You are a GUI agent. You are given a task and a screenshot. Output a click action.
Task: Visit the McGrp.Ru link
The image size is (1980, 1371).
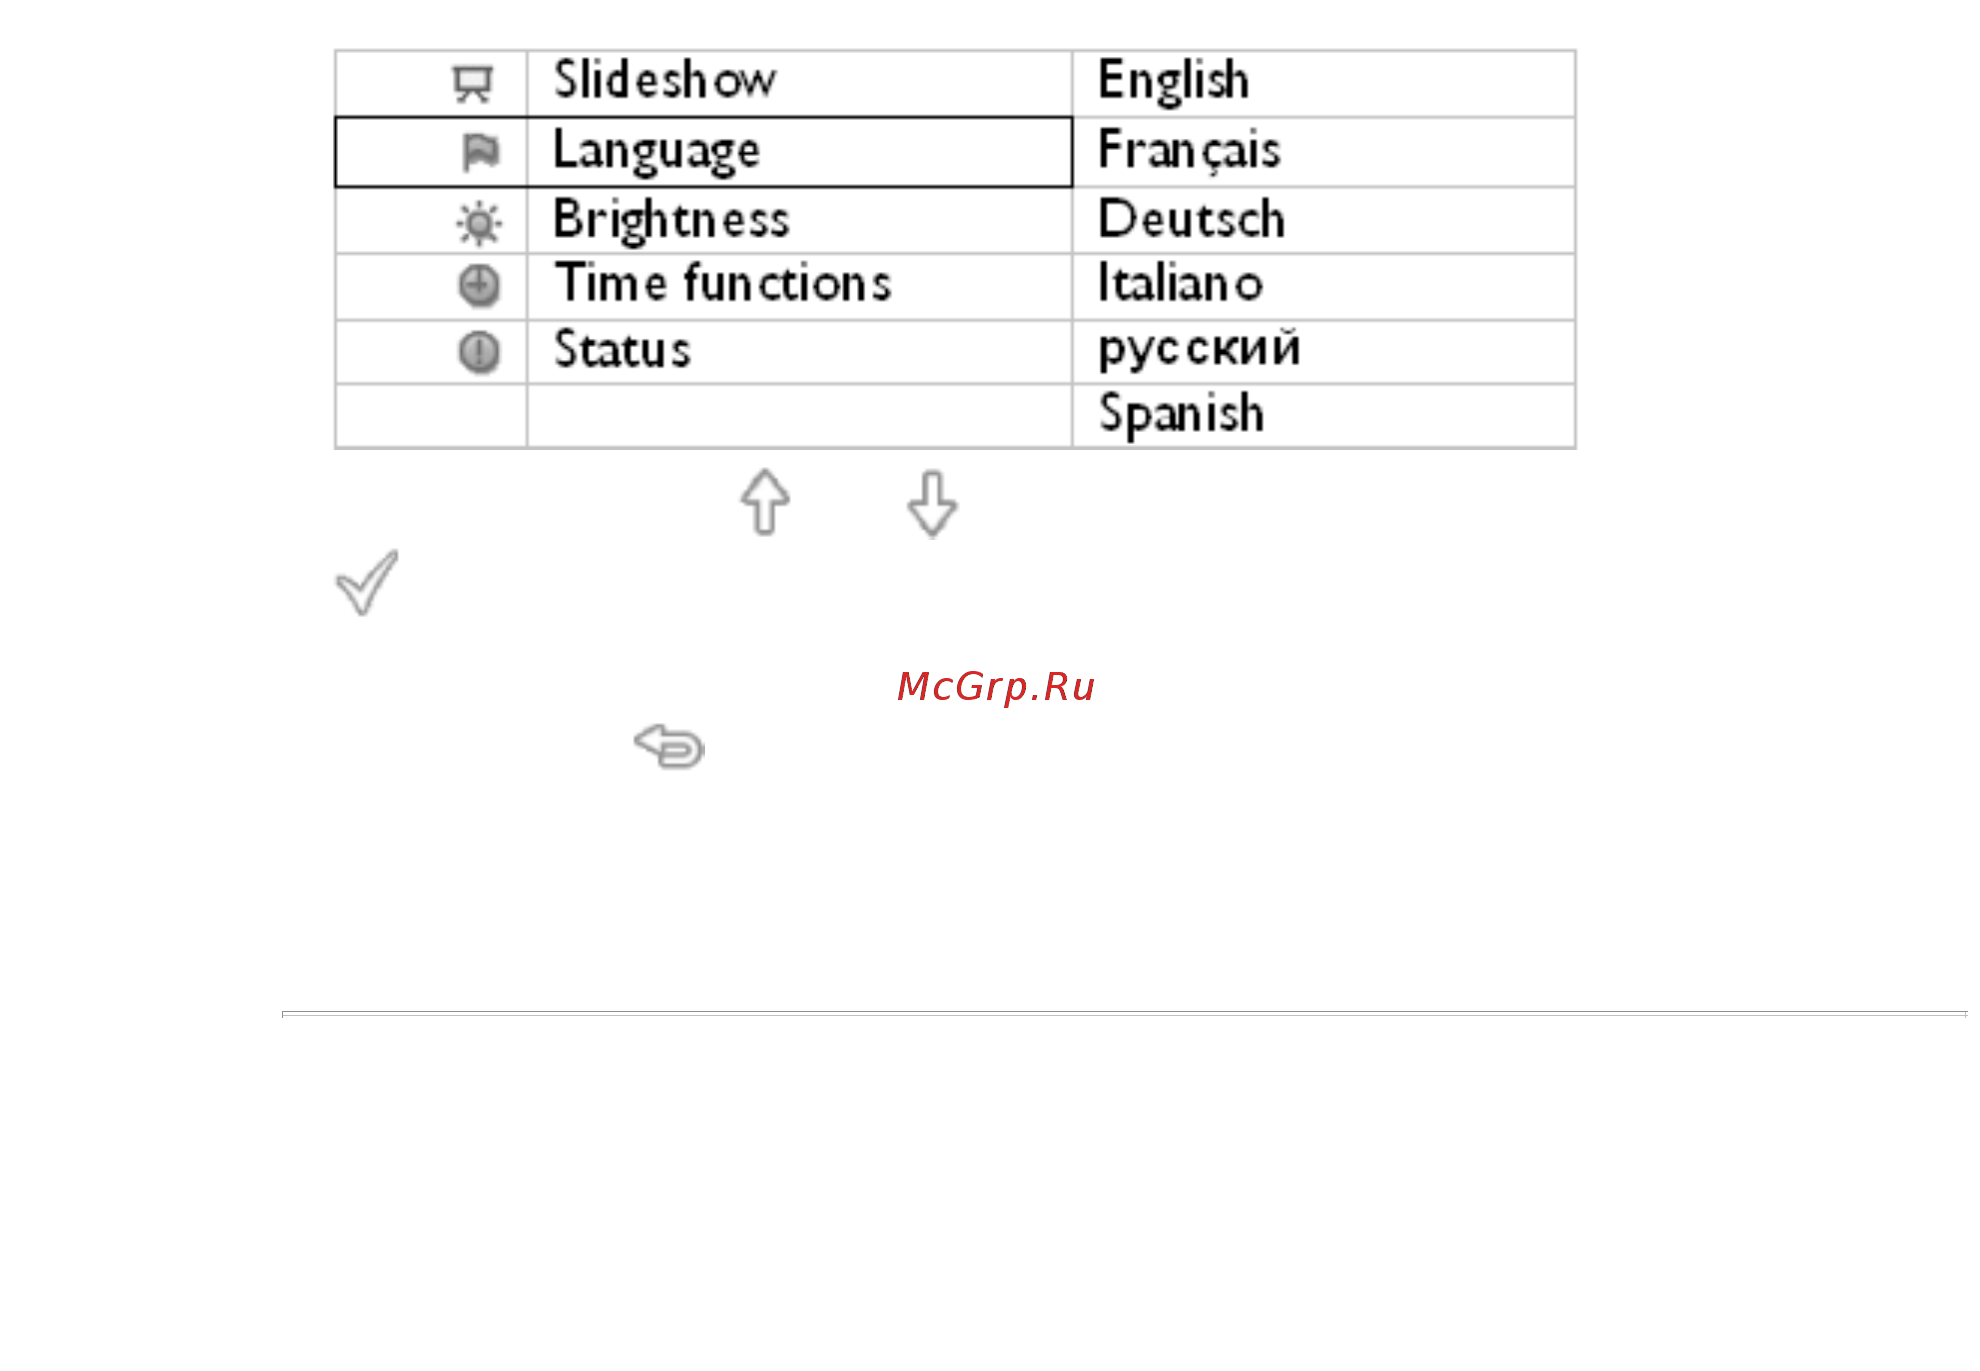pyautogui.click(x=996, y=687)
